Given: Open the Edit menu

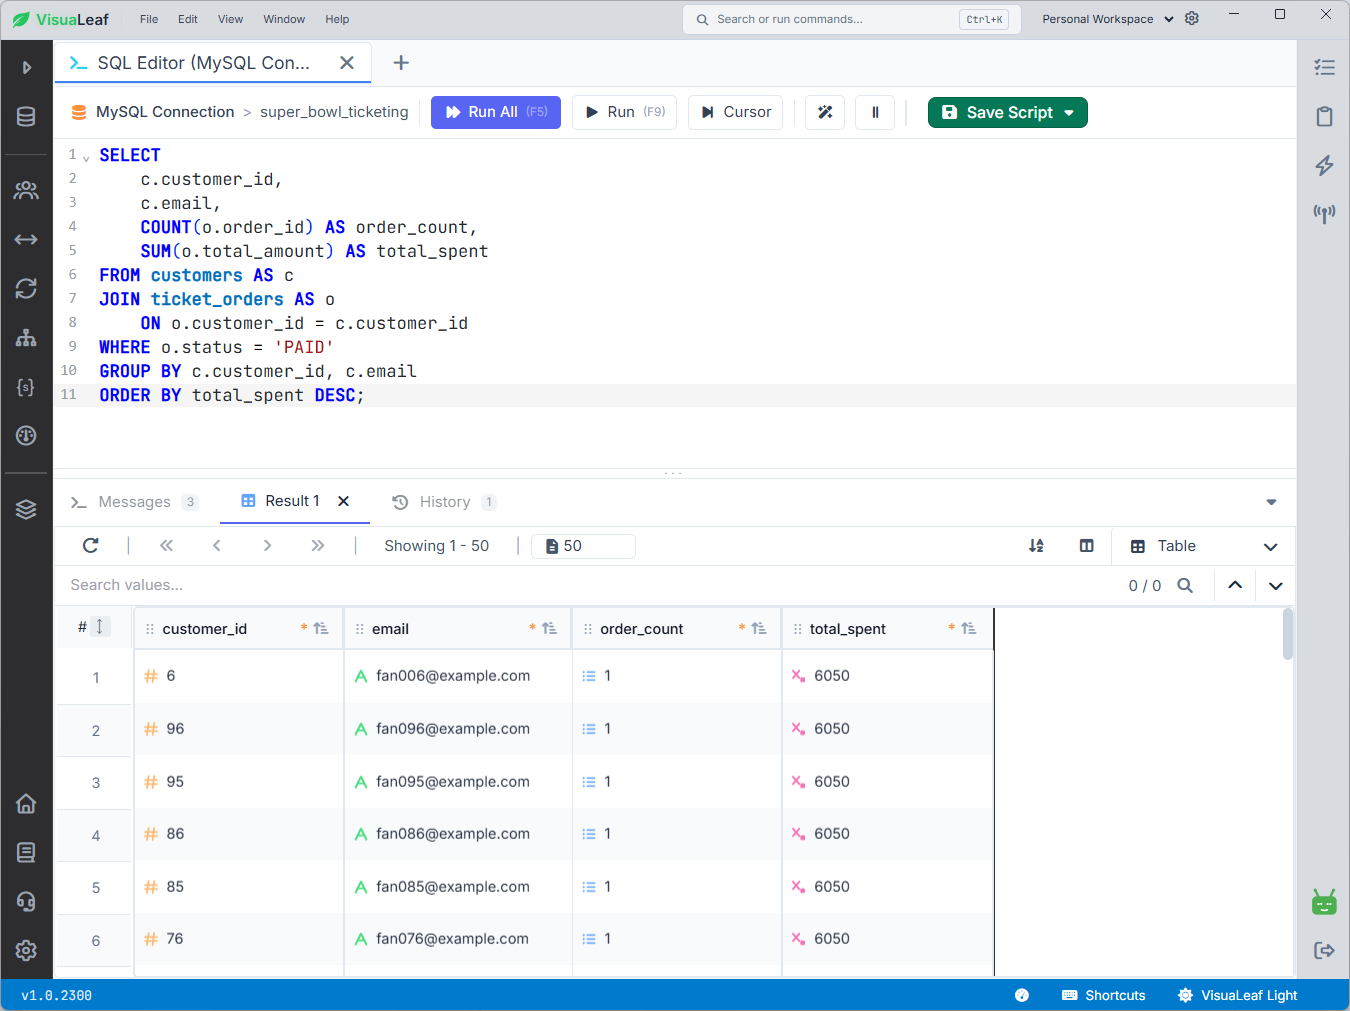Looking at the screenshot, I should pyautogui.click(x=188, y=19).
